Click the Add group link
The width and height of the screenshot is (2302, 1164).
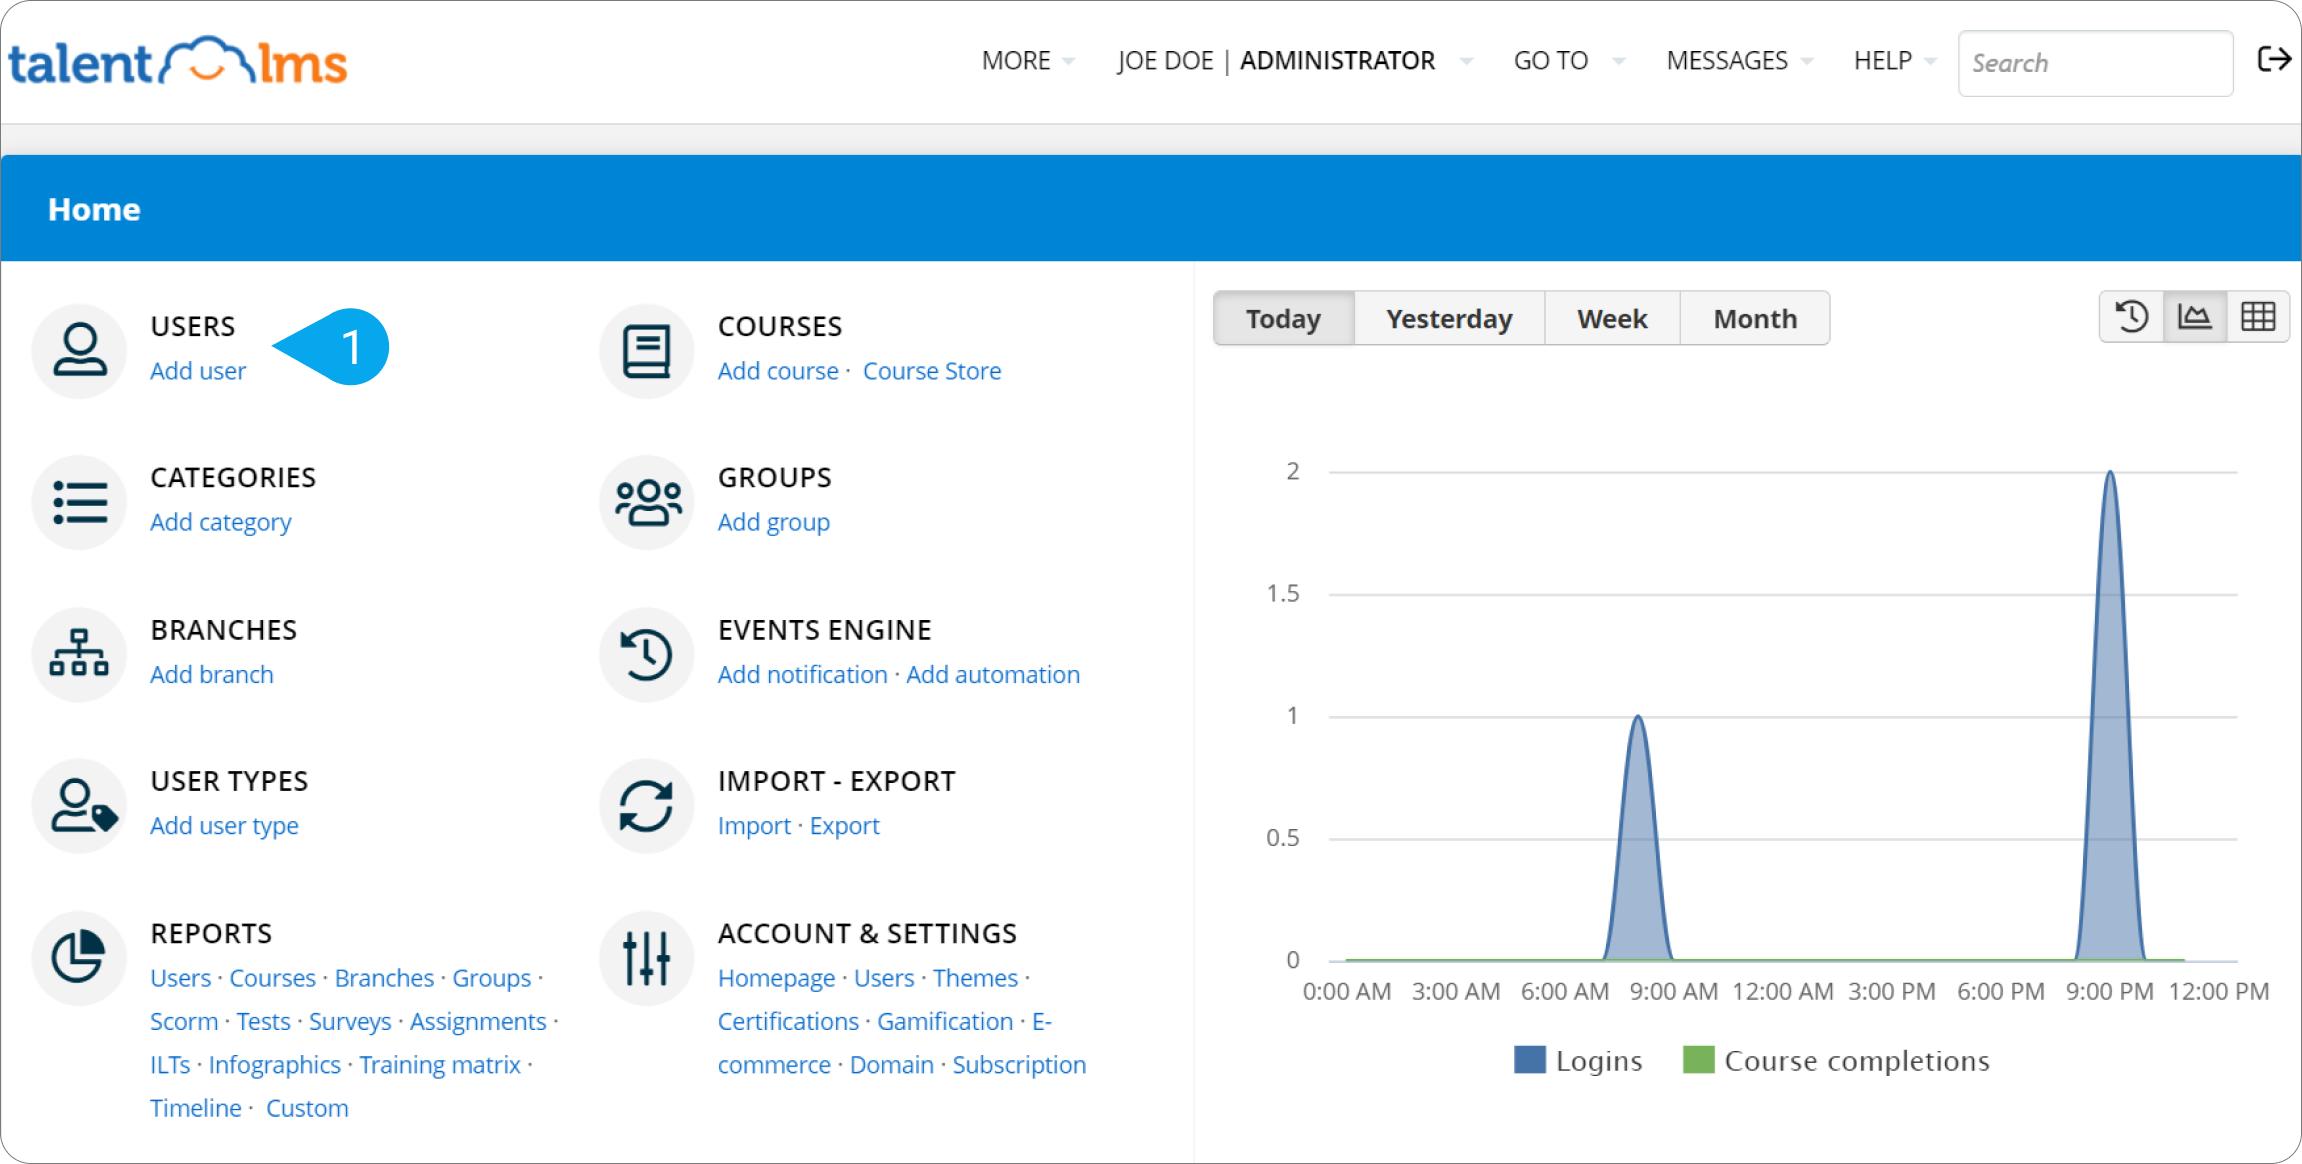pyautogui.click(x=774, y=523)
